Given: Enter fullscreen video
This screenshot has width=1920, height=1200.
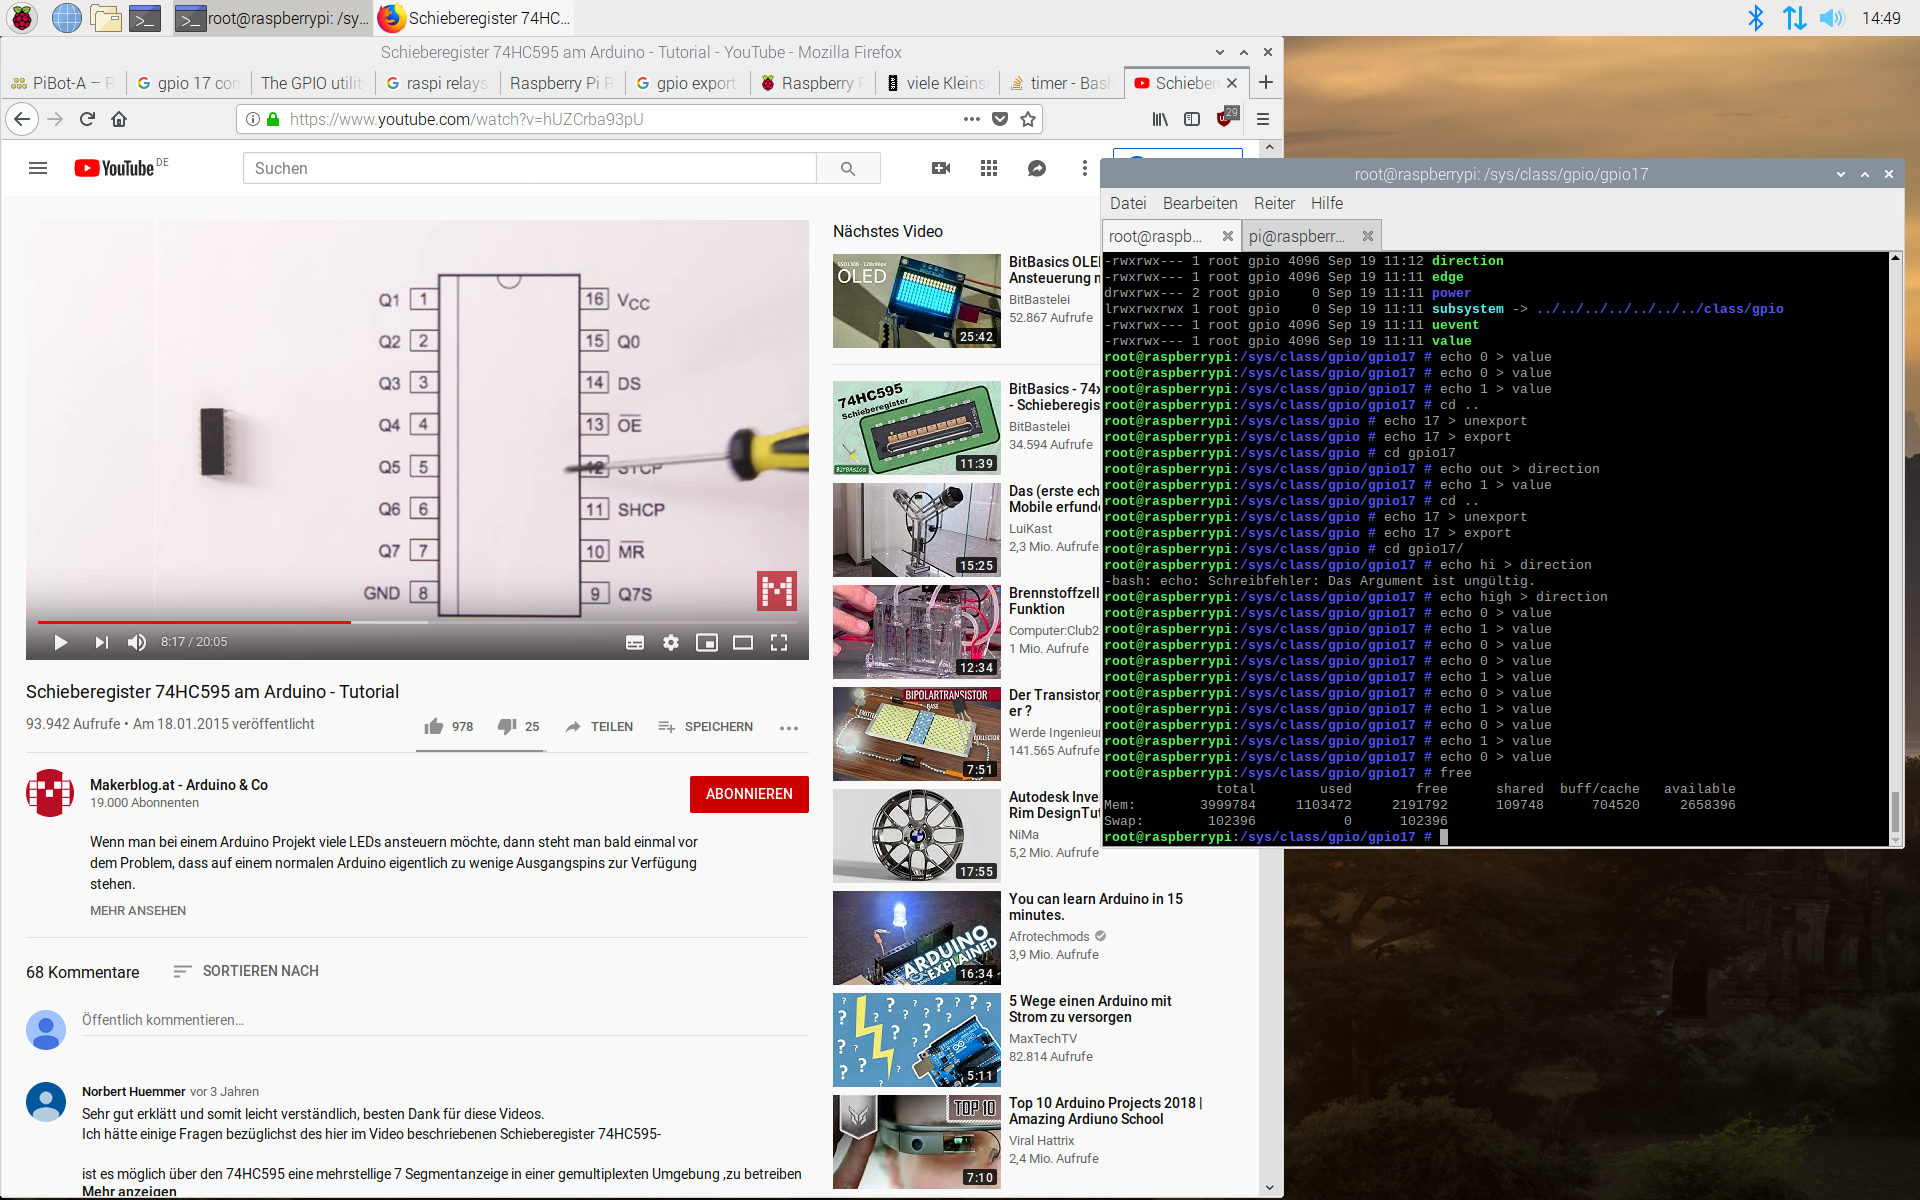Looking at the screenshot, I should pos(779,642).
